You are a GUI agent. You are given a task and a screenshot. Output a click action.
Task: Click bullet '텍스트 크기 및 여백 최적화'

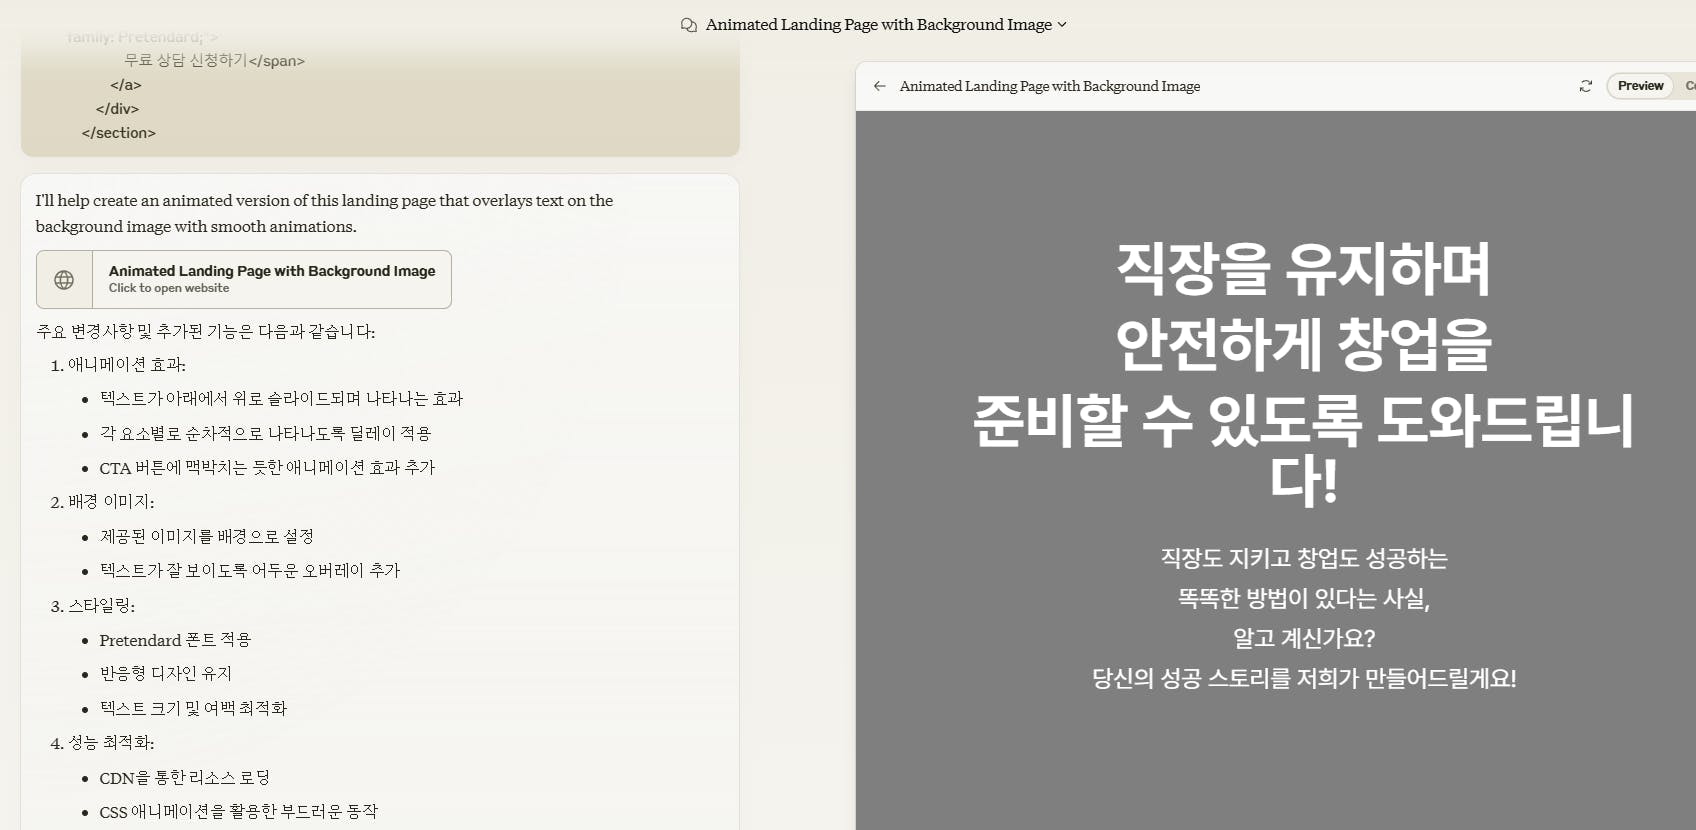[193, 708]
